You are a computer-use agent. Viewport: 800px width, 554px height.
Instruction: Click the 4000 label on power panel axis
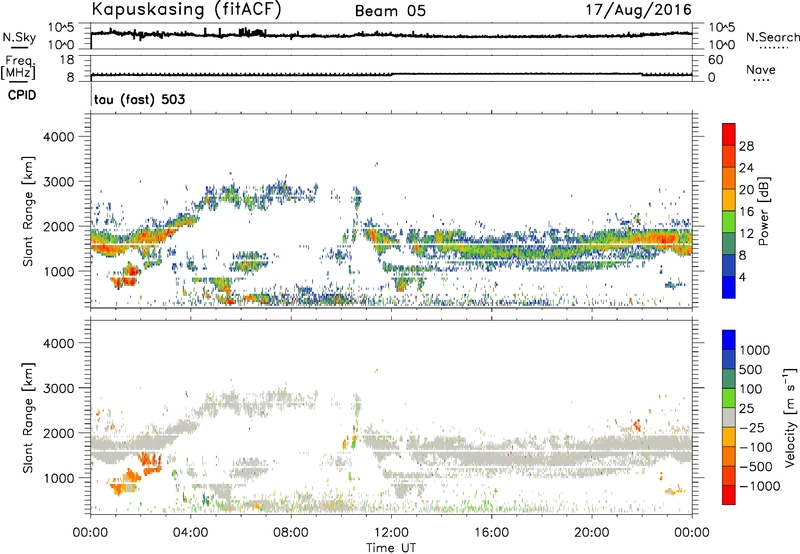pyautogui.click(x=58, y=137)
